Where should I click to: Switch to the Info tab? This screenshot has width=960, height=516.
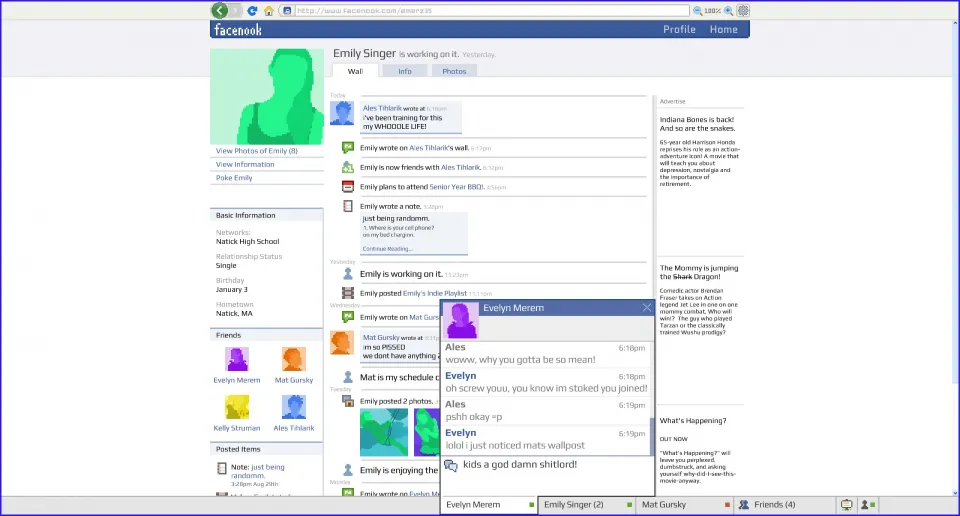click(405, 71)
